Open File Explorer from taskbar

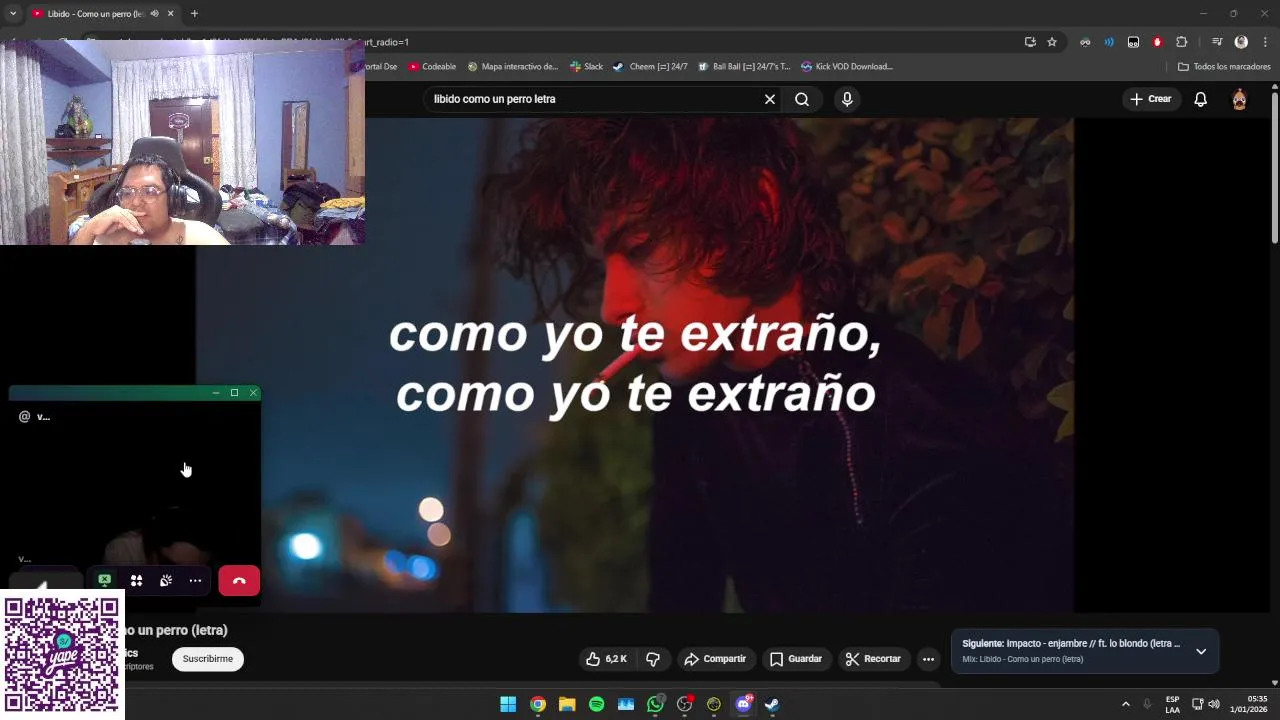[x=567, y=704]
